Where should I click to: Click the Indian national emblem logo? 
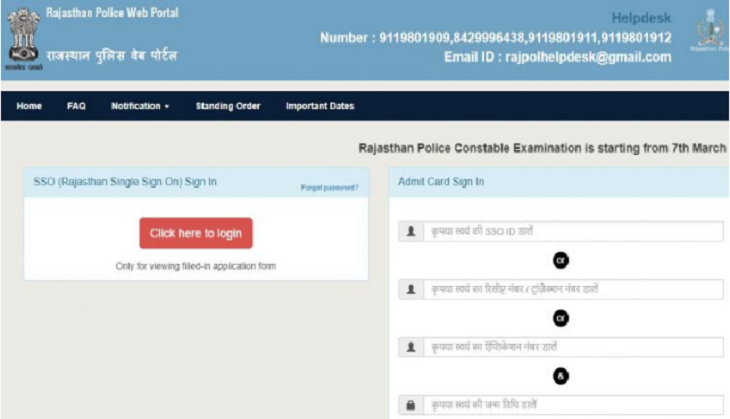point(23,38)
